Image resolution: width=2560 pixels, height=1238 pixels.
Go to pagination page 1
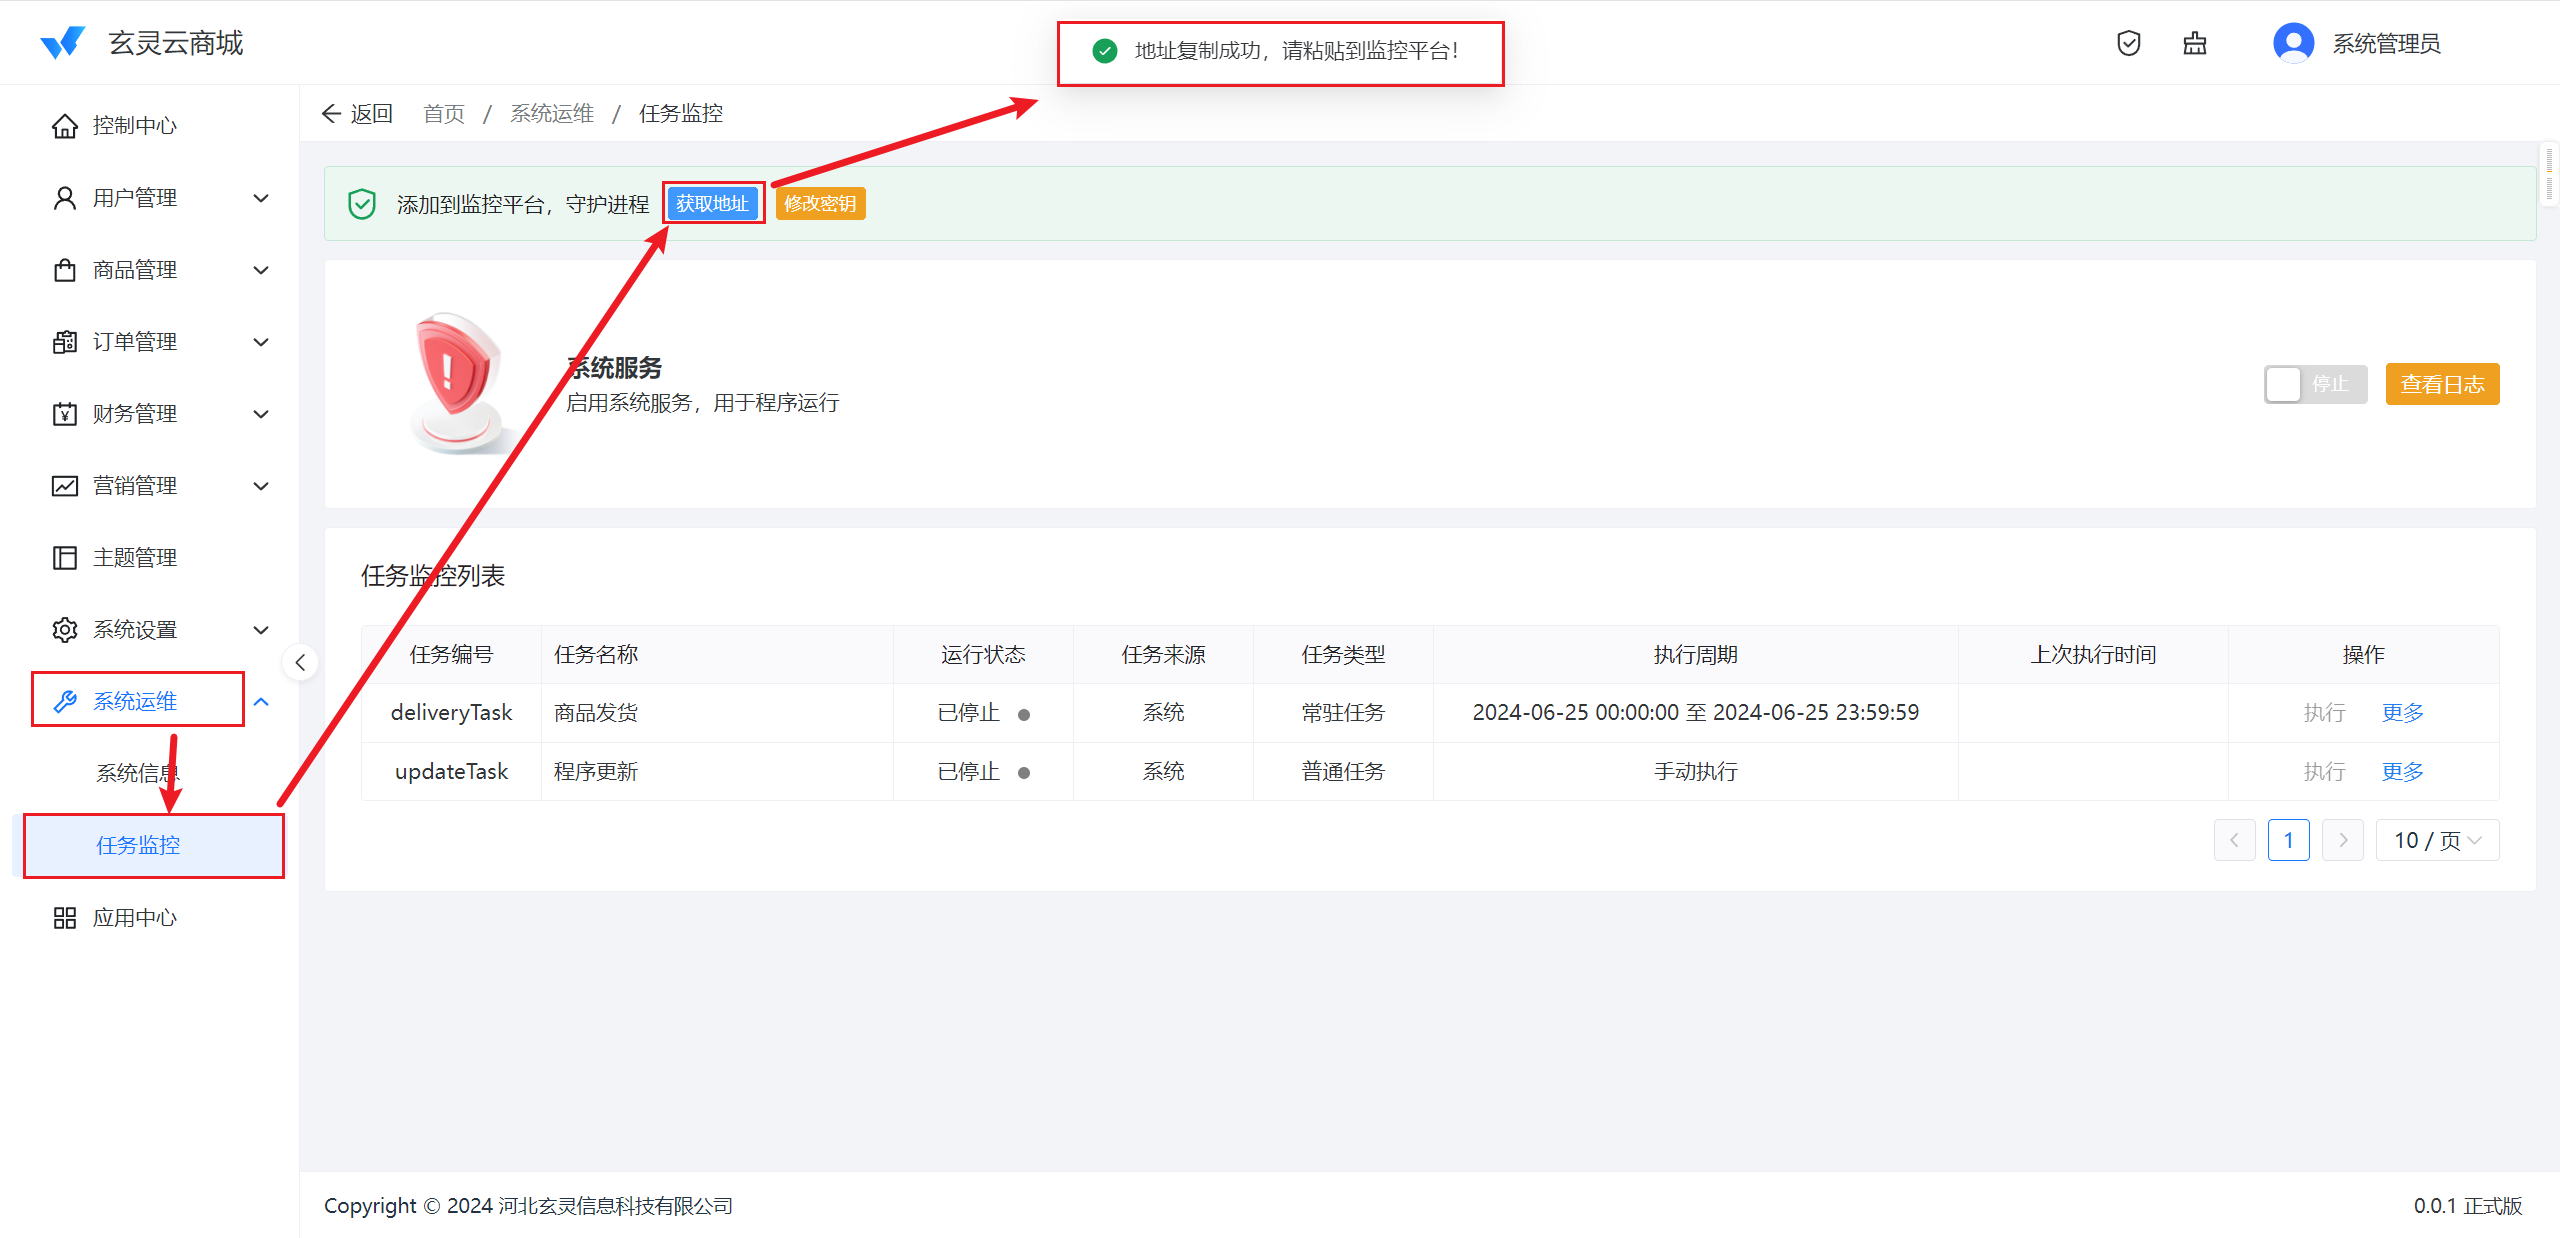(2288, 840)
